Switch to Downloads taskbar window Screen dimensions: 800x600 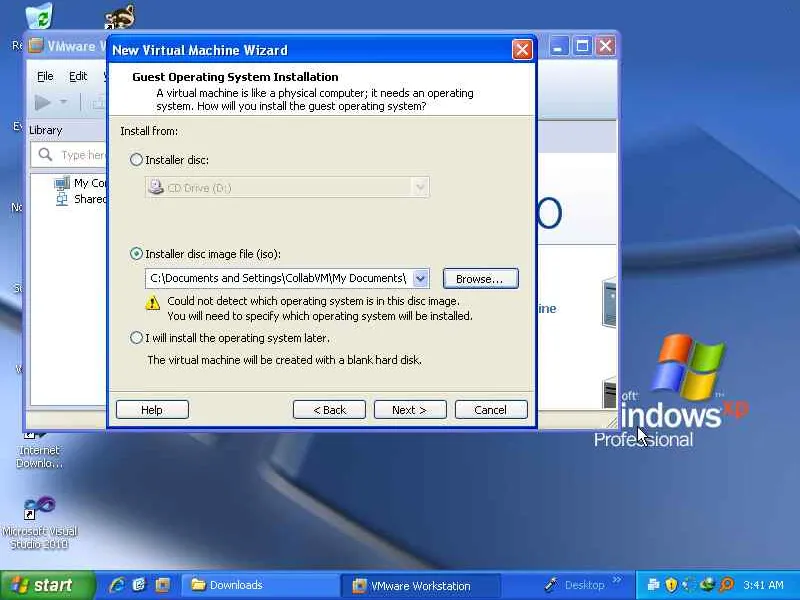pos(259,585)
